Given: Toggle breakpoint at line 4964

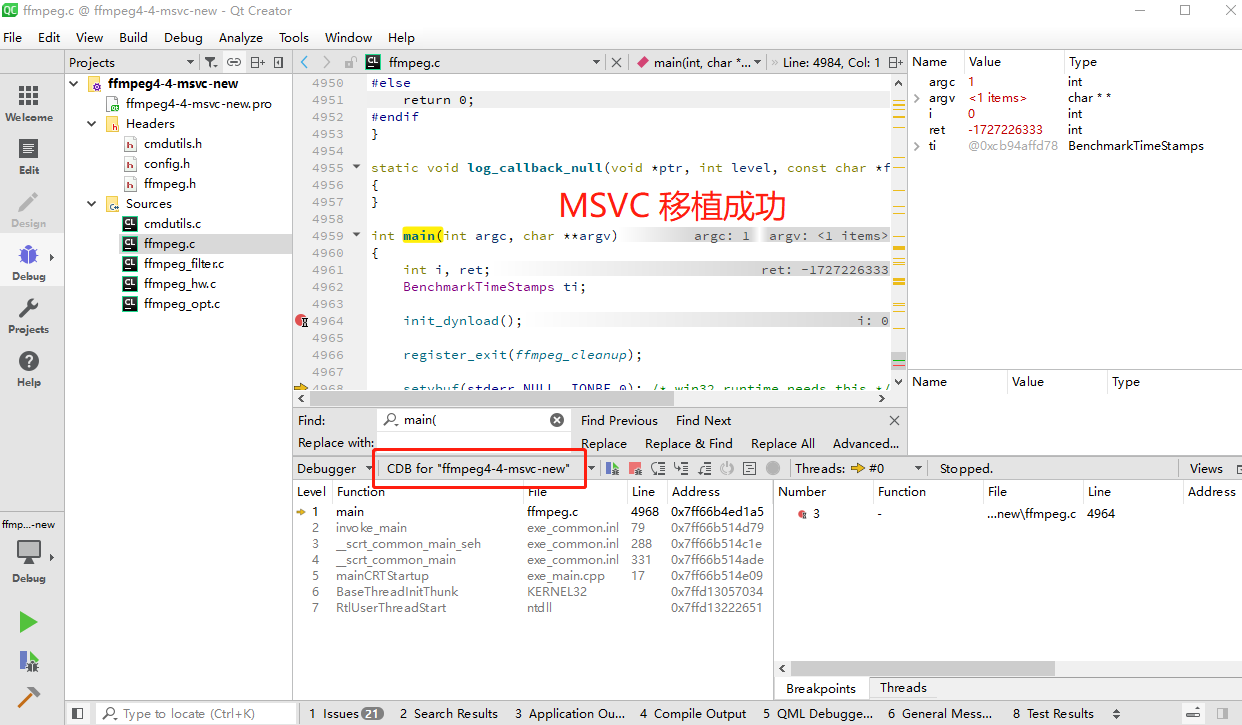Looking at the screenshot, I should (301, 321).
